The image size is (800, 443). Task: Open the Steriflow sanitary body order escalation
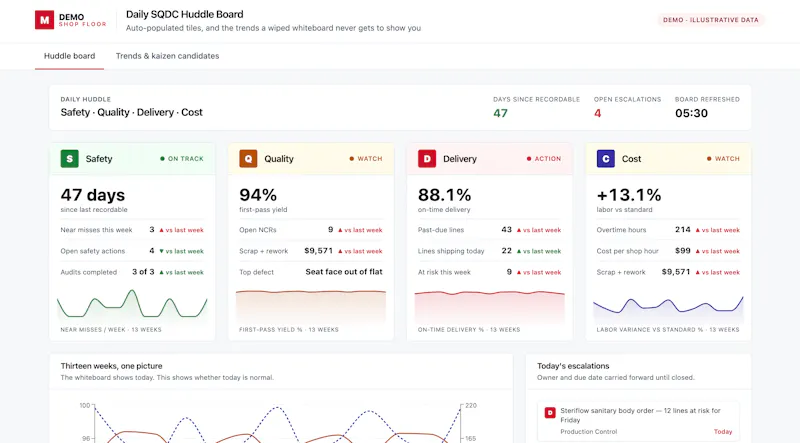638,421
